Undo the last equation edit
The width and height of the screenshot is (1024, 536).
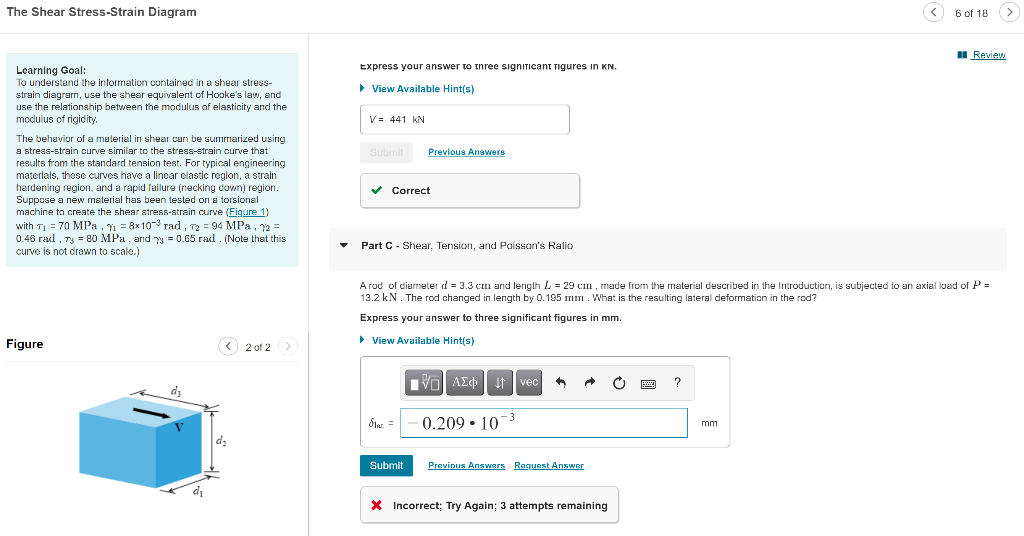click(560, 383)
